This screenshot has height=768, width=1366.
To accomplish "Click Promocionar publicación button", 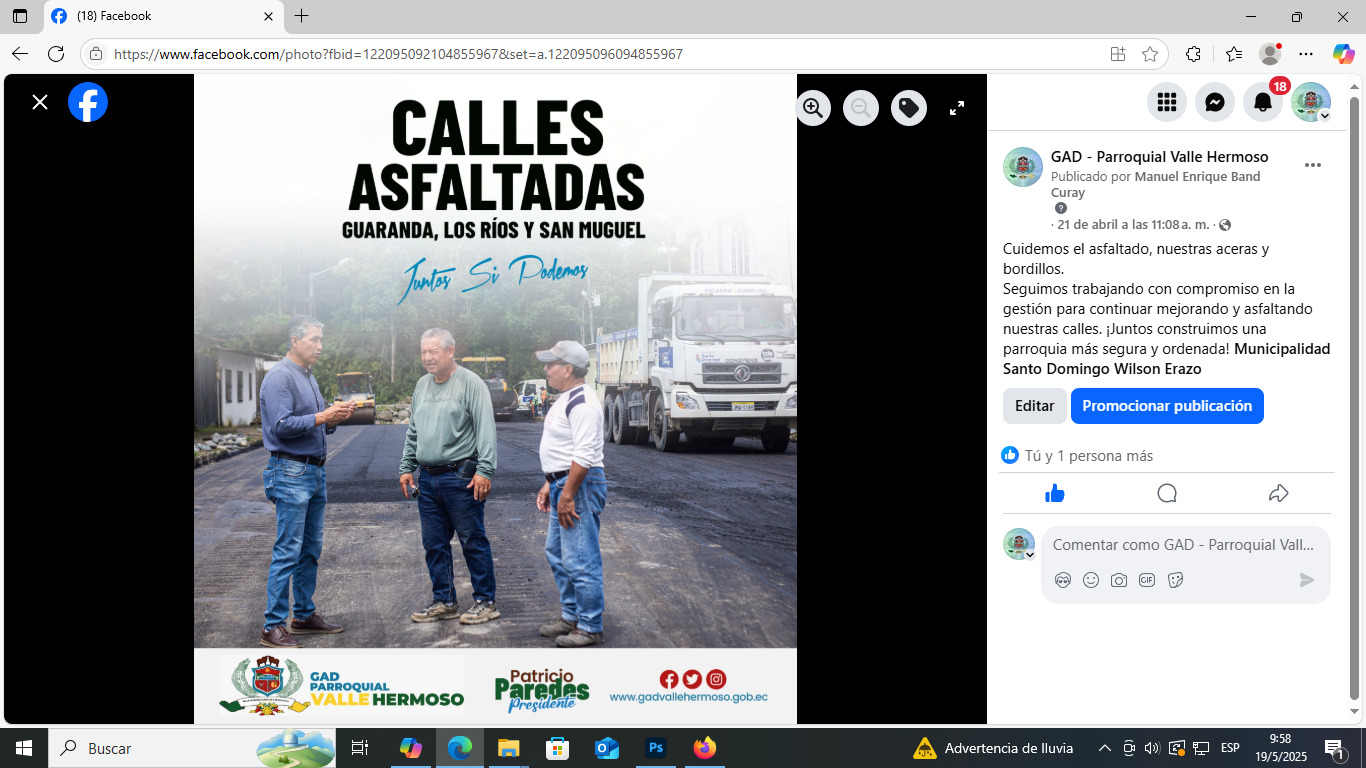I will click(1167, 406).
